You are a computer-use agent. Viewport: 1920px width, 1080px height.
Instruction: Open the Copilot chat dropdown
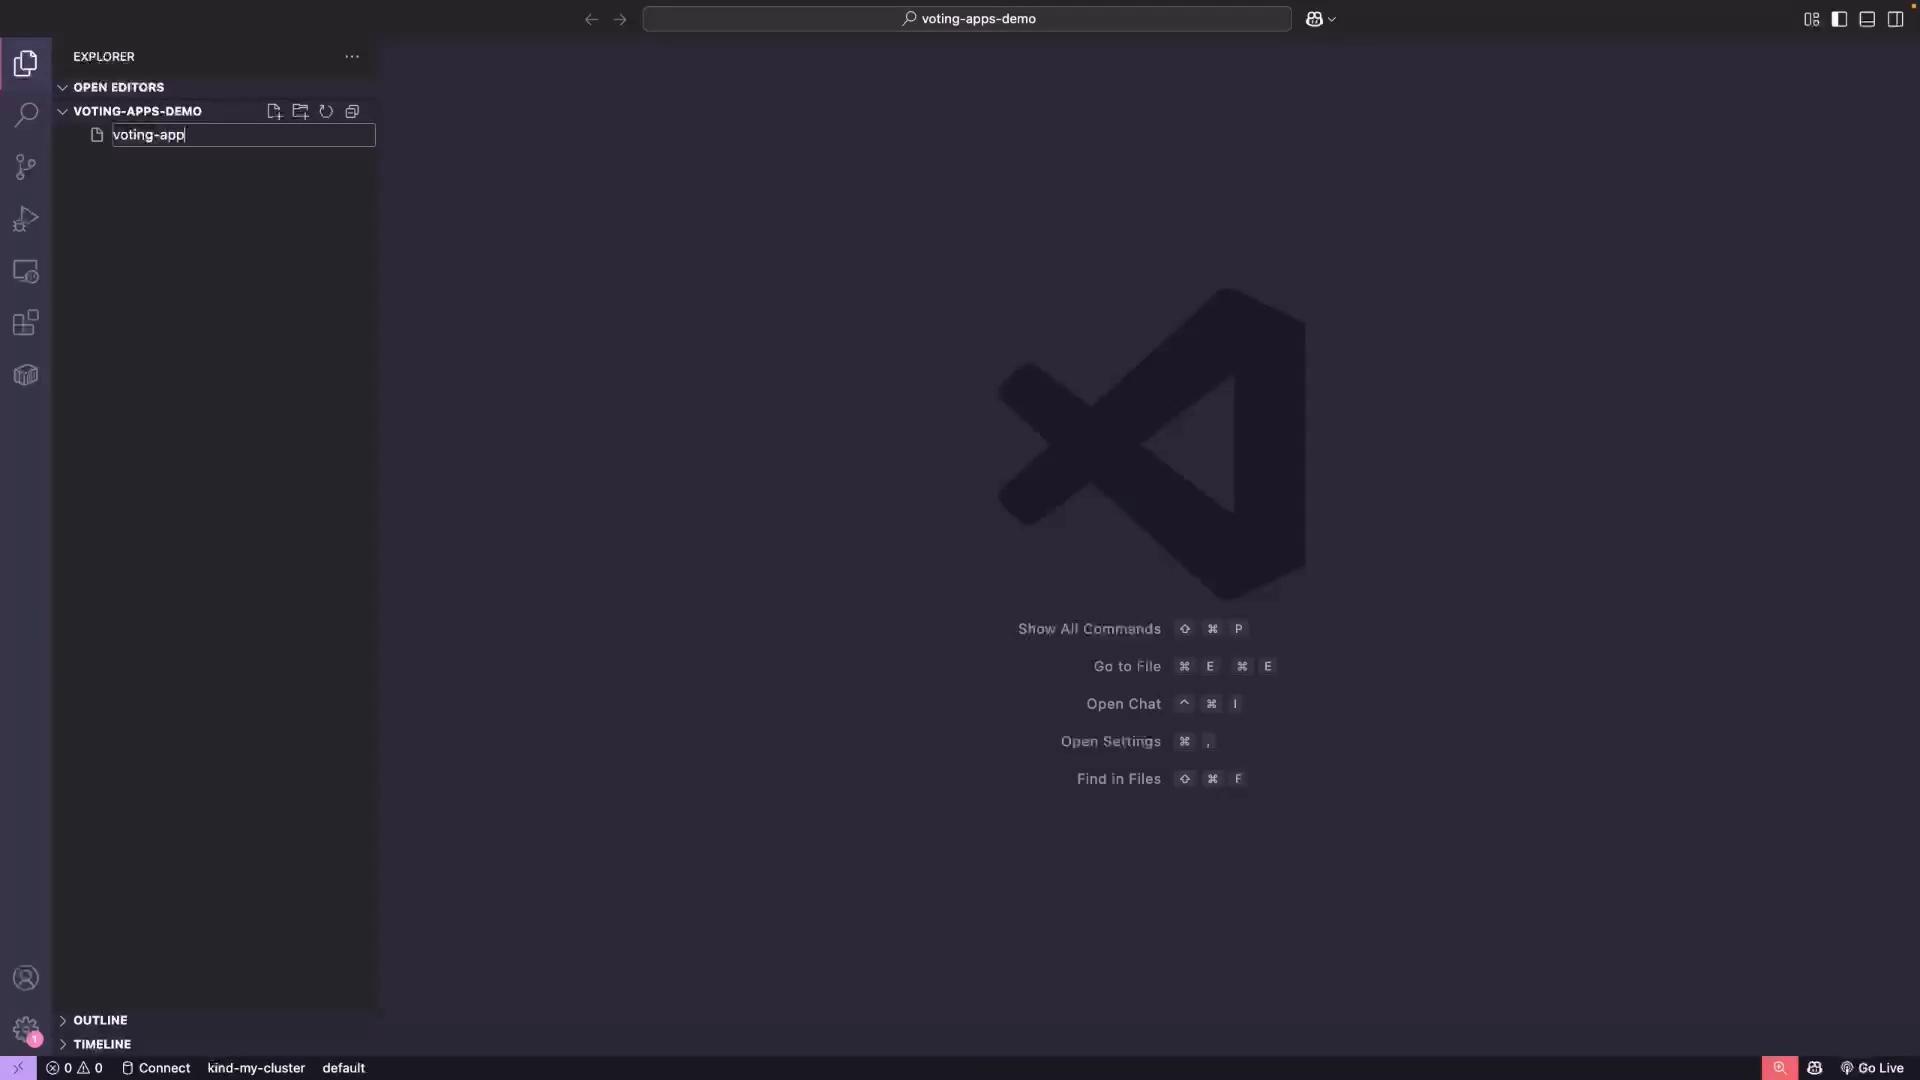pyautogui.click(x=1321, y=19)
